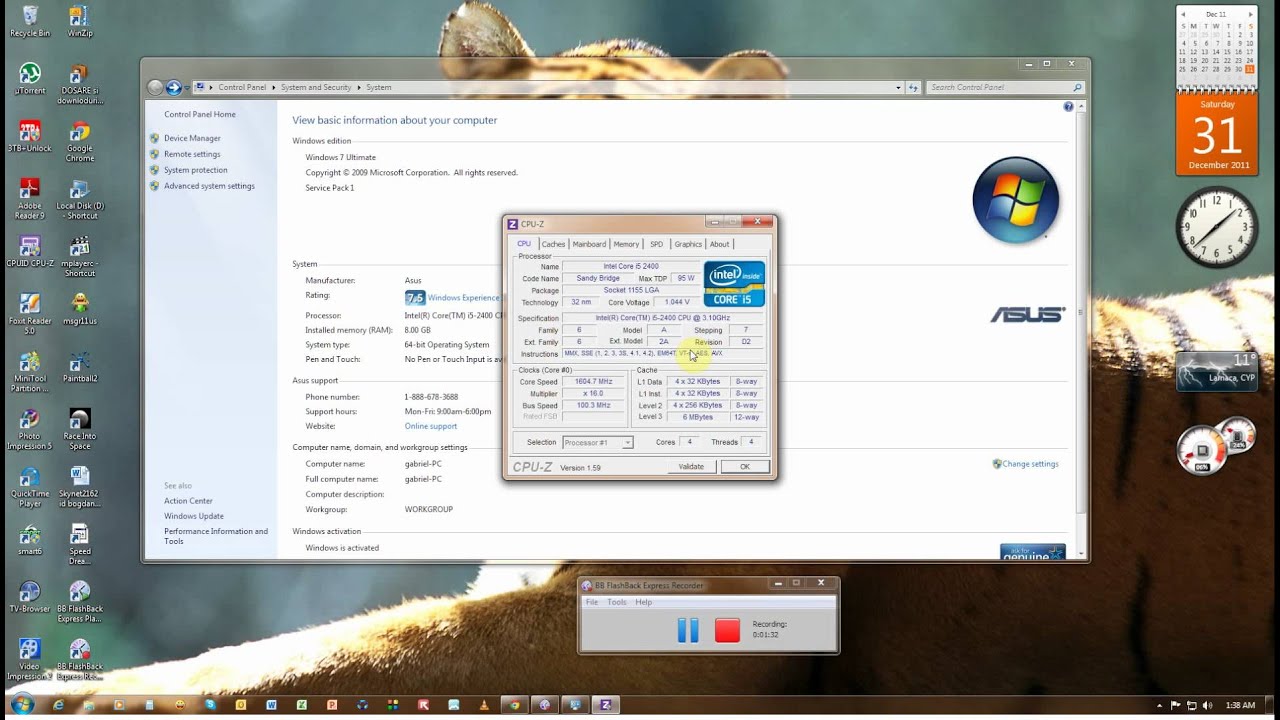Screen dimensions: 1280x720
Task: Open MiniTool Partition desktop icon
Action: click(x=29, y=372)
